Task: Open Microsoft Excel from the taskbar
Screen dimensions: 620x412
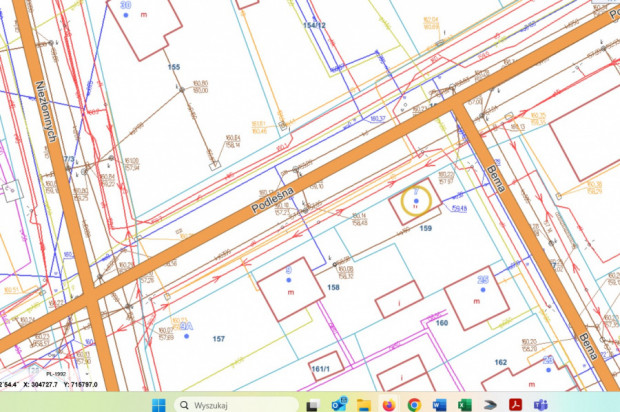Action: click(x=465, y=405)
